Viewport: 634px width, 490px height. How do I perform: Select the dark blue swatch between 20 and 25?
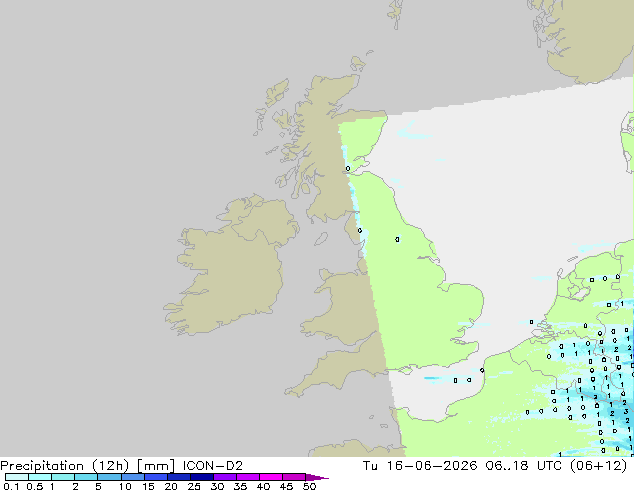(179, 477)
